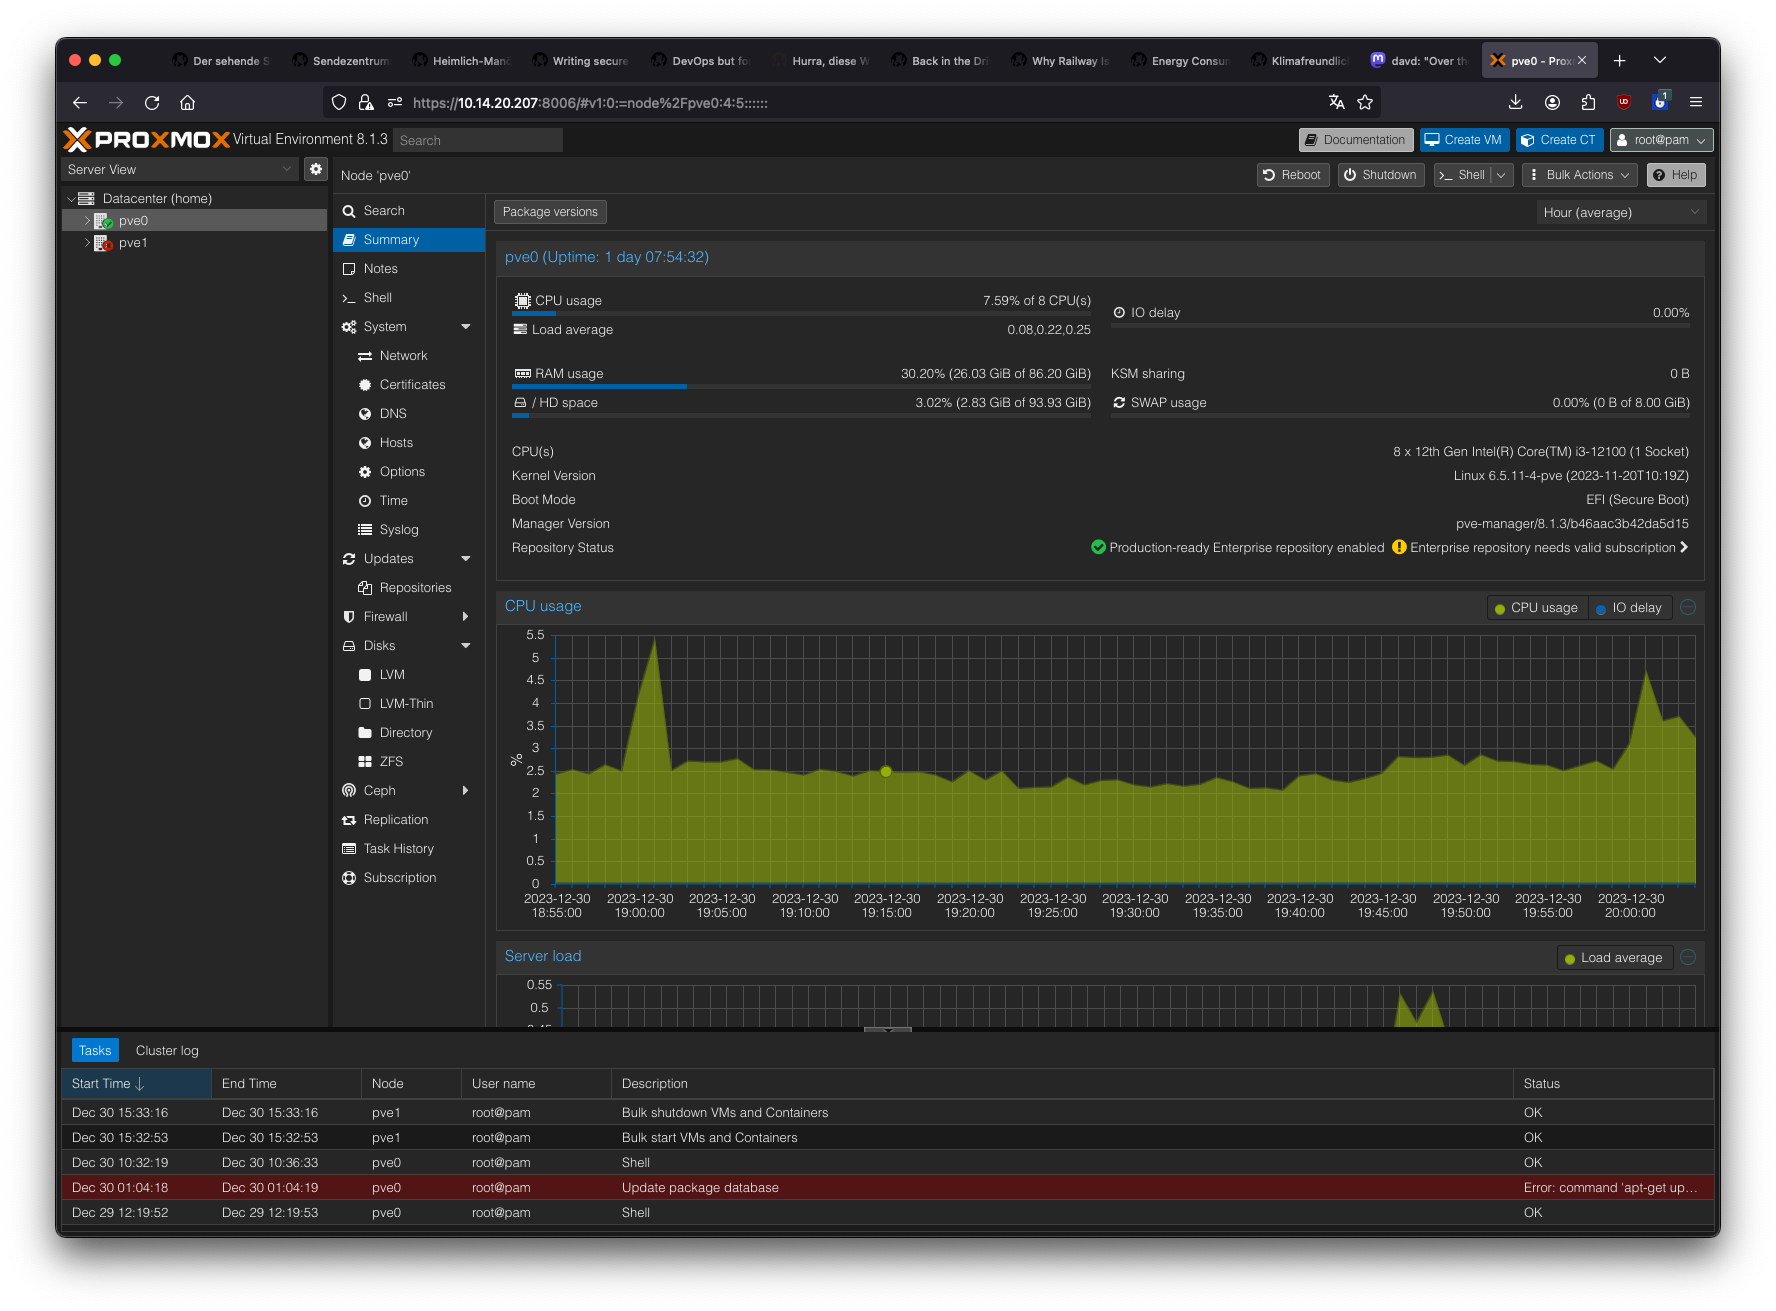
Task: Open connection permissions icon in address bar
Action: (395, 102)
